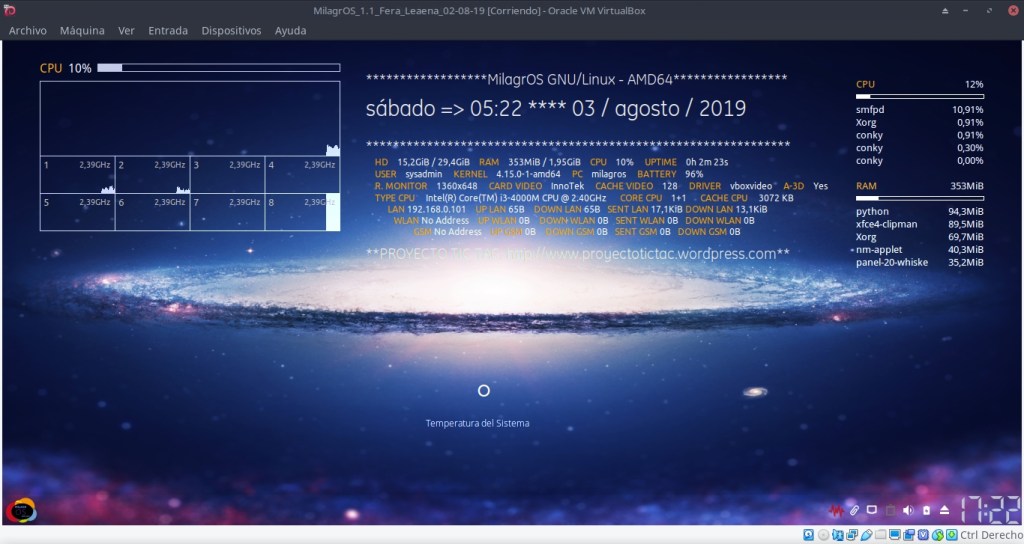Click the Xorg 0,91% CPU process row
Image resolution: width=1024 pixels, height=544 pixels.
920,122
